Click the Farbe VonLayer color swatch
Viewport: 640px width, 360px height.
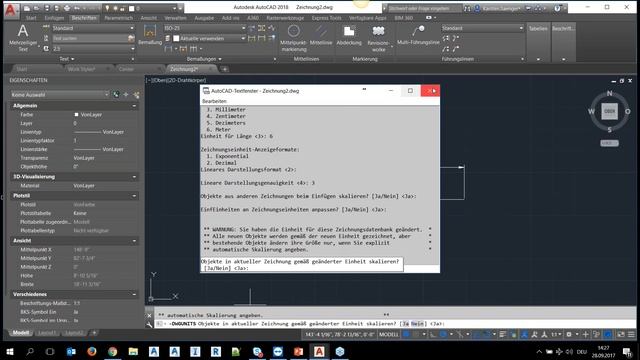click(76, 115)
